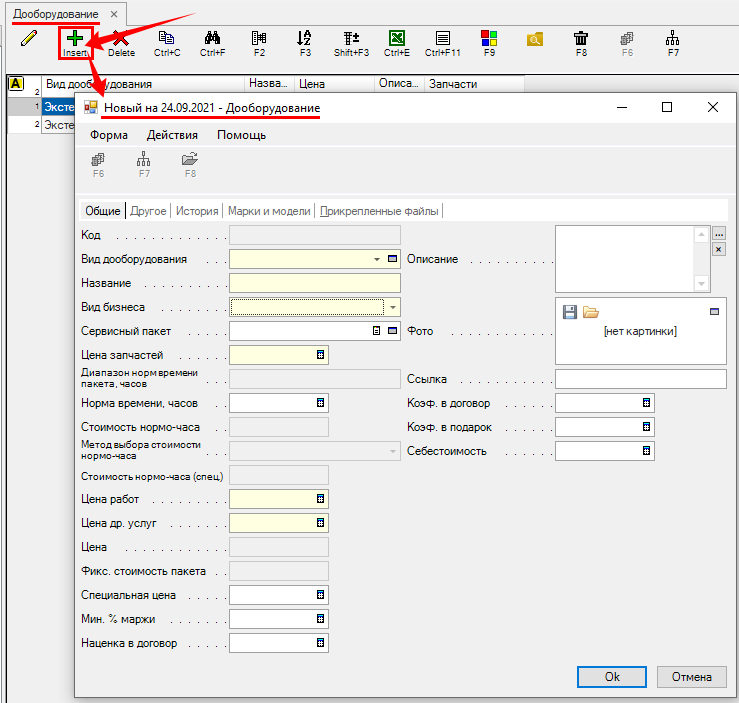
Task: Open the Действия menu
Action: (x=172, y=135)
